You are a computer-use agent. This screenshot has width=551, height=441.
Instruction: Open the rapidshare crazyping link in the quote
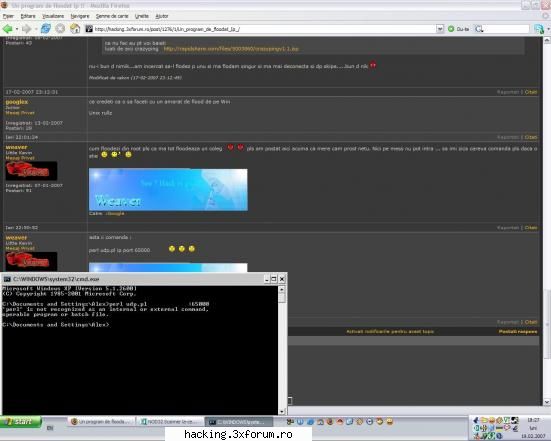pos(231,49)
